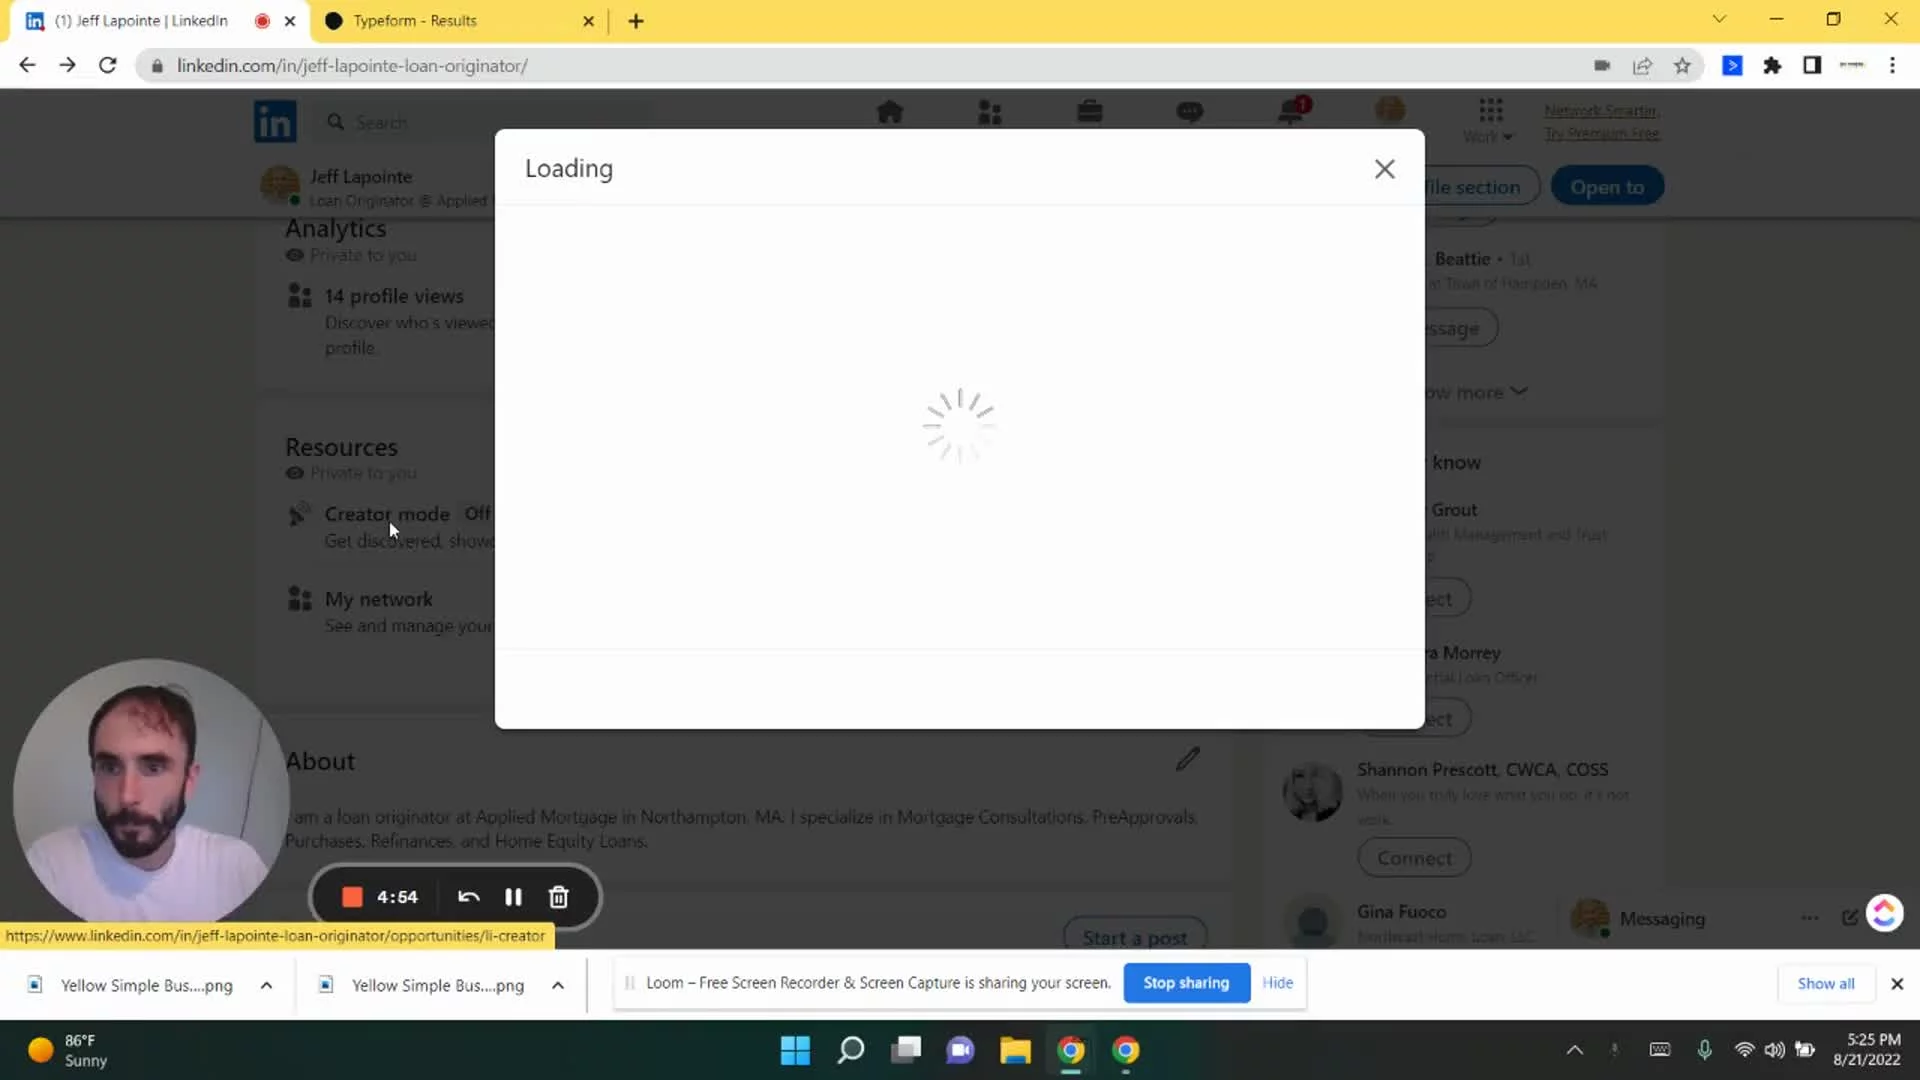Close the Loading dialog
This screenshot has width=1920, height=1080.
click(1384, 169)
